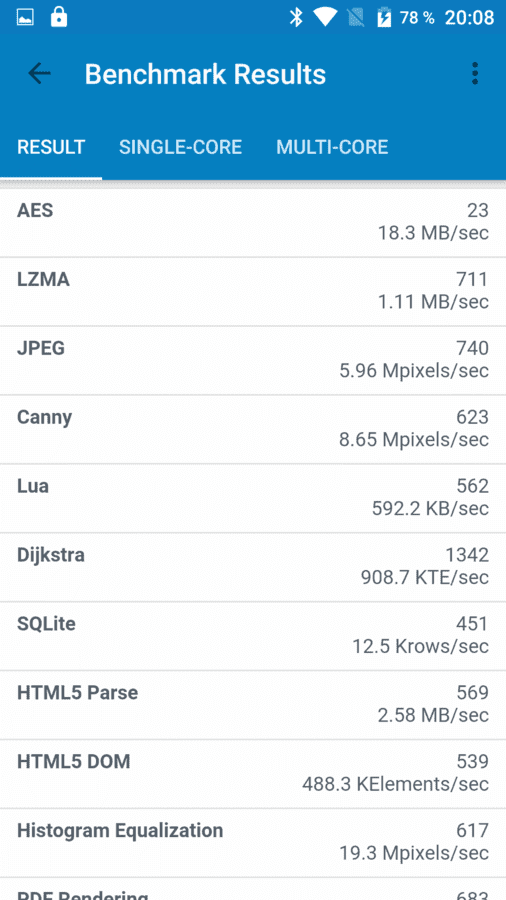Screen dimensions: 506x900
Task: Tap the Canny score row
Action: click(253, 429)
